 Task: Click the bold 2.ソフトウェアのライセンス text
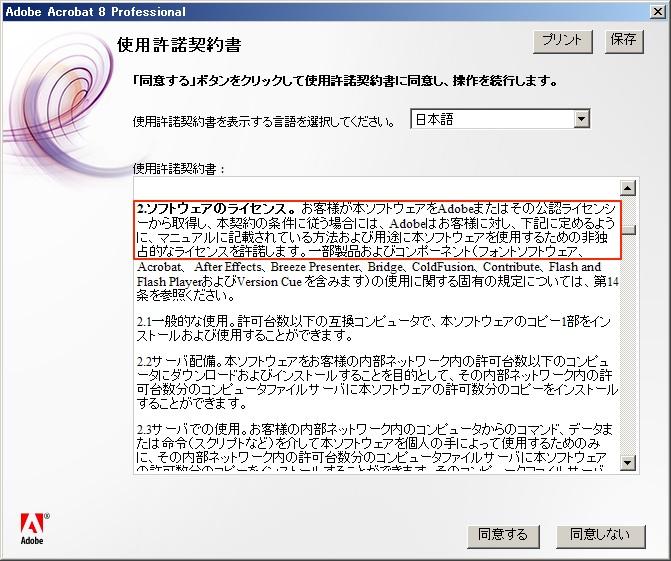[216, 209]
